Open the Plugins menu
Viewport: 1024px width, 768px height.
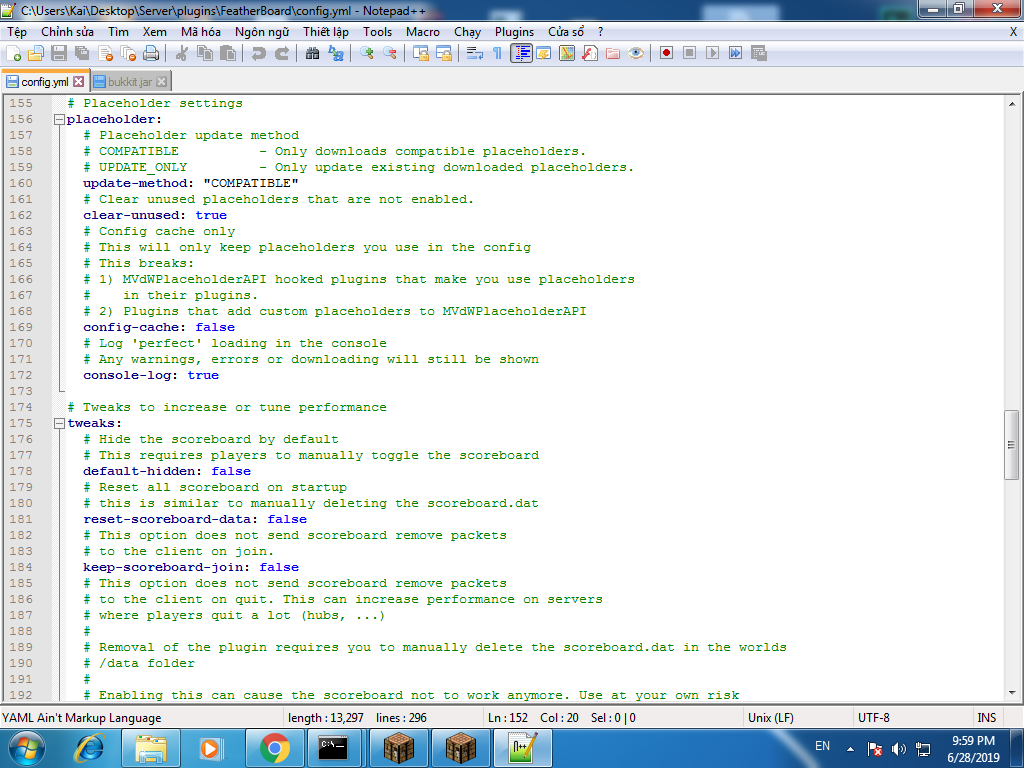pos(514,32)
